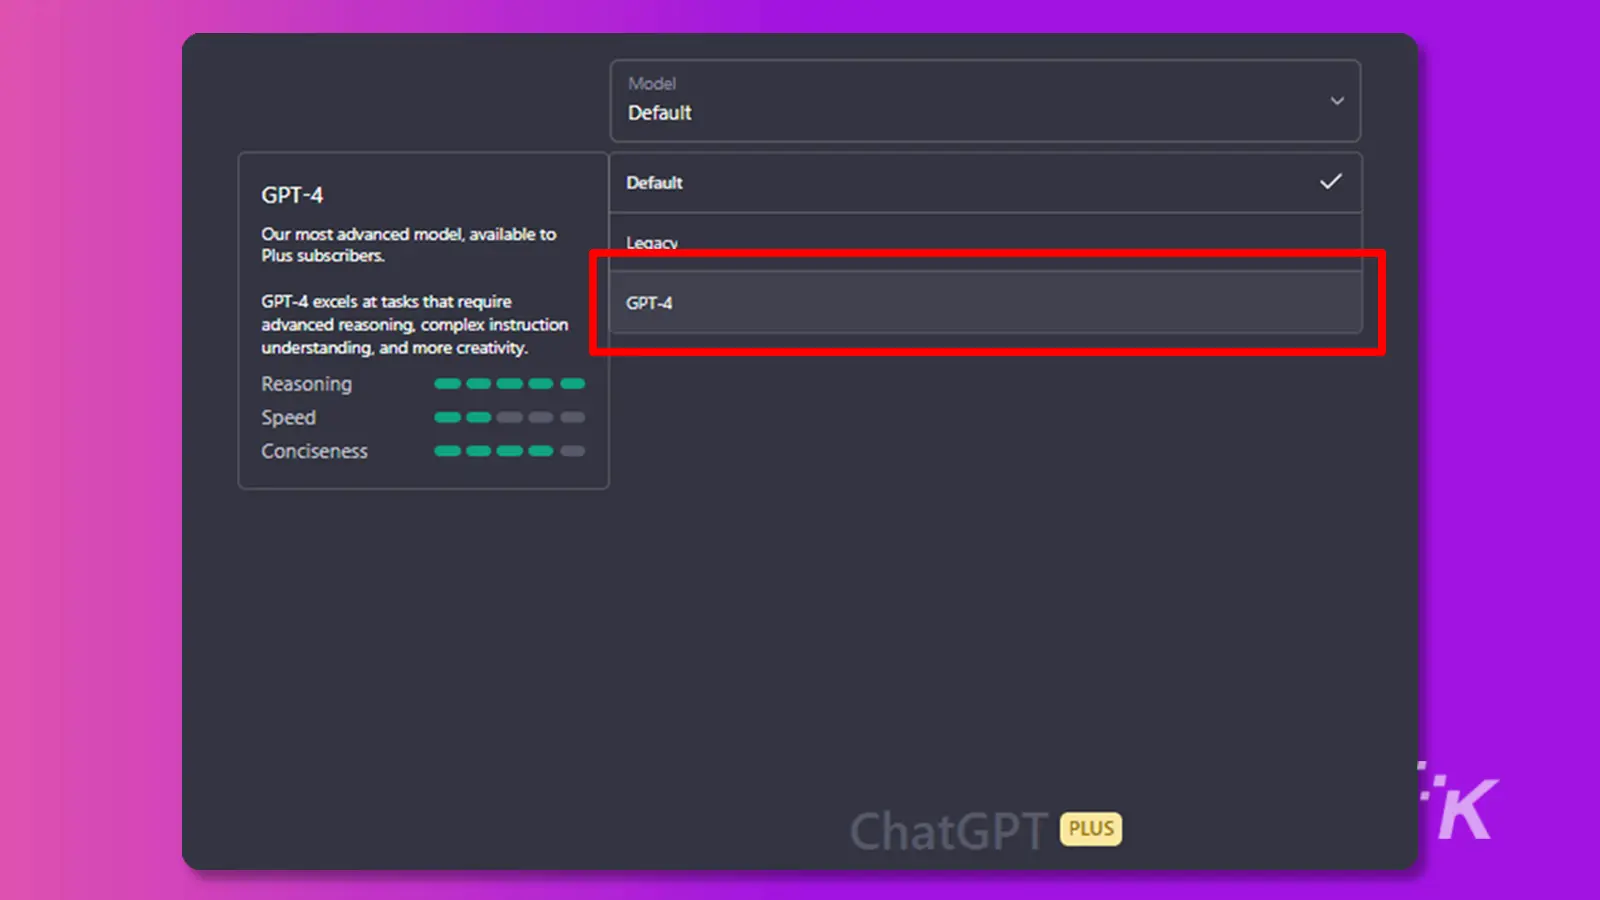This screenshot has width=1600, height=900.
Task: Click the Conciseness label
Action: pyautogui.click(x=314, y=451)
